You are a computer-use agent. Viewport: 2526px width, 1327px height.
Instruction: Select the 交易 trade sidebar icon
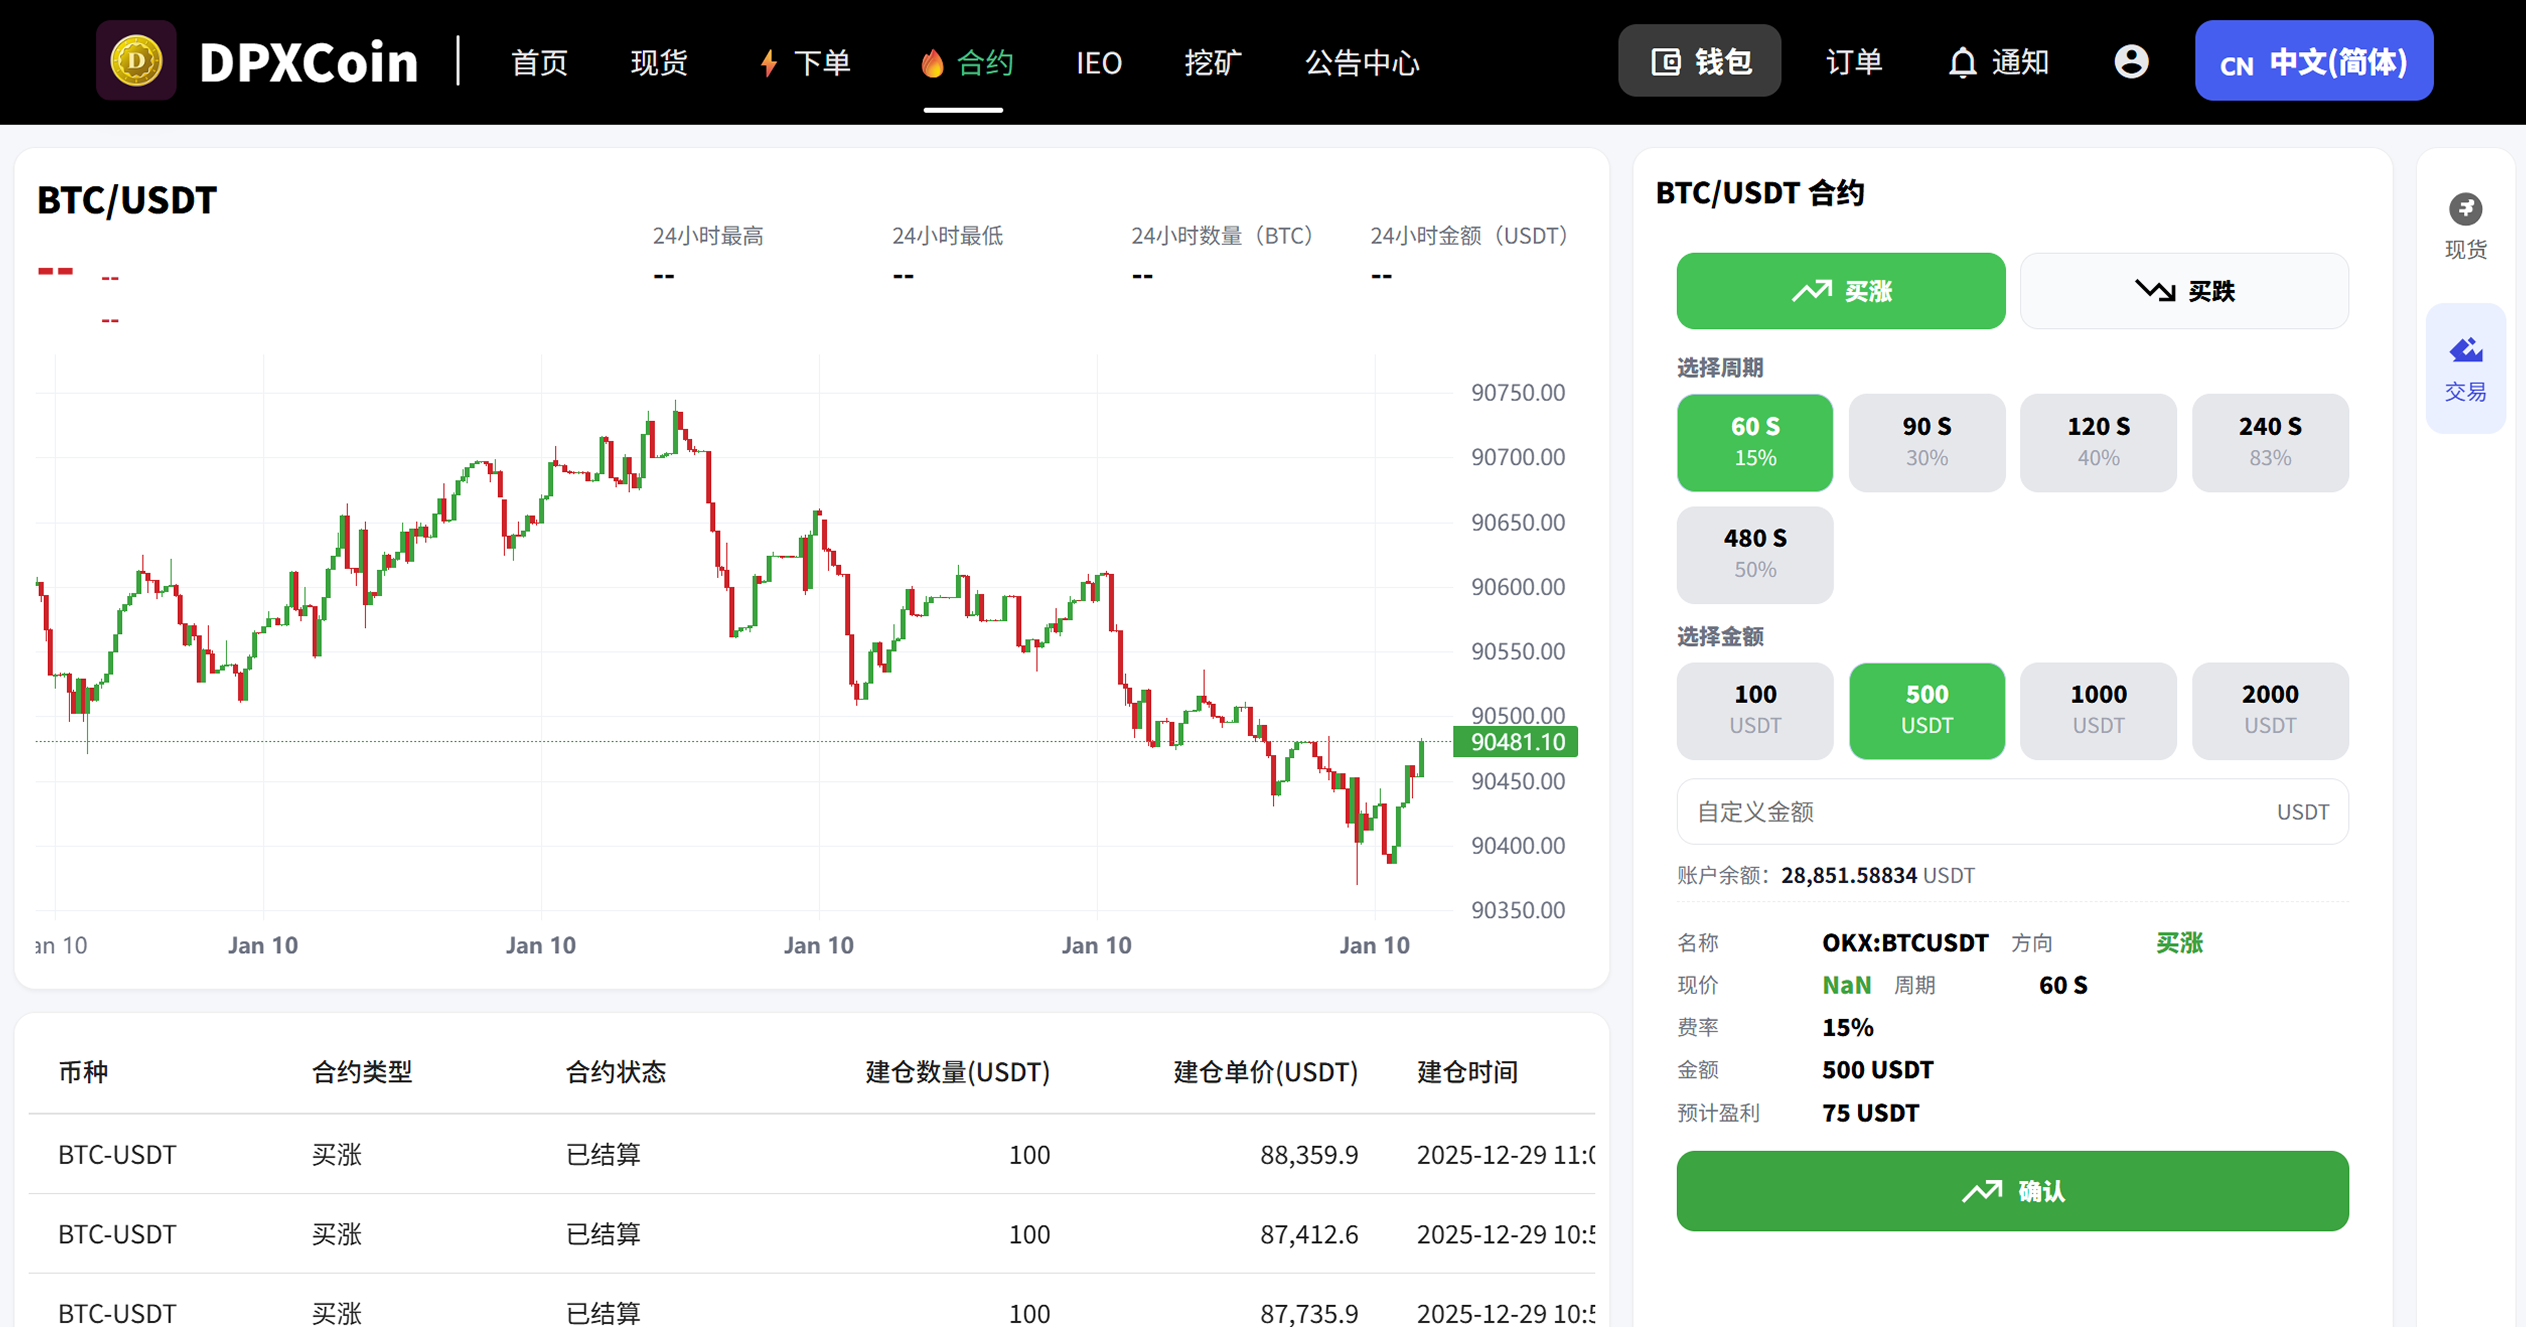(2465, 368)
